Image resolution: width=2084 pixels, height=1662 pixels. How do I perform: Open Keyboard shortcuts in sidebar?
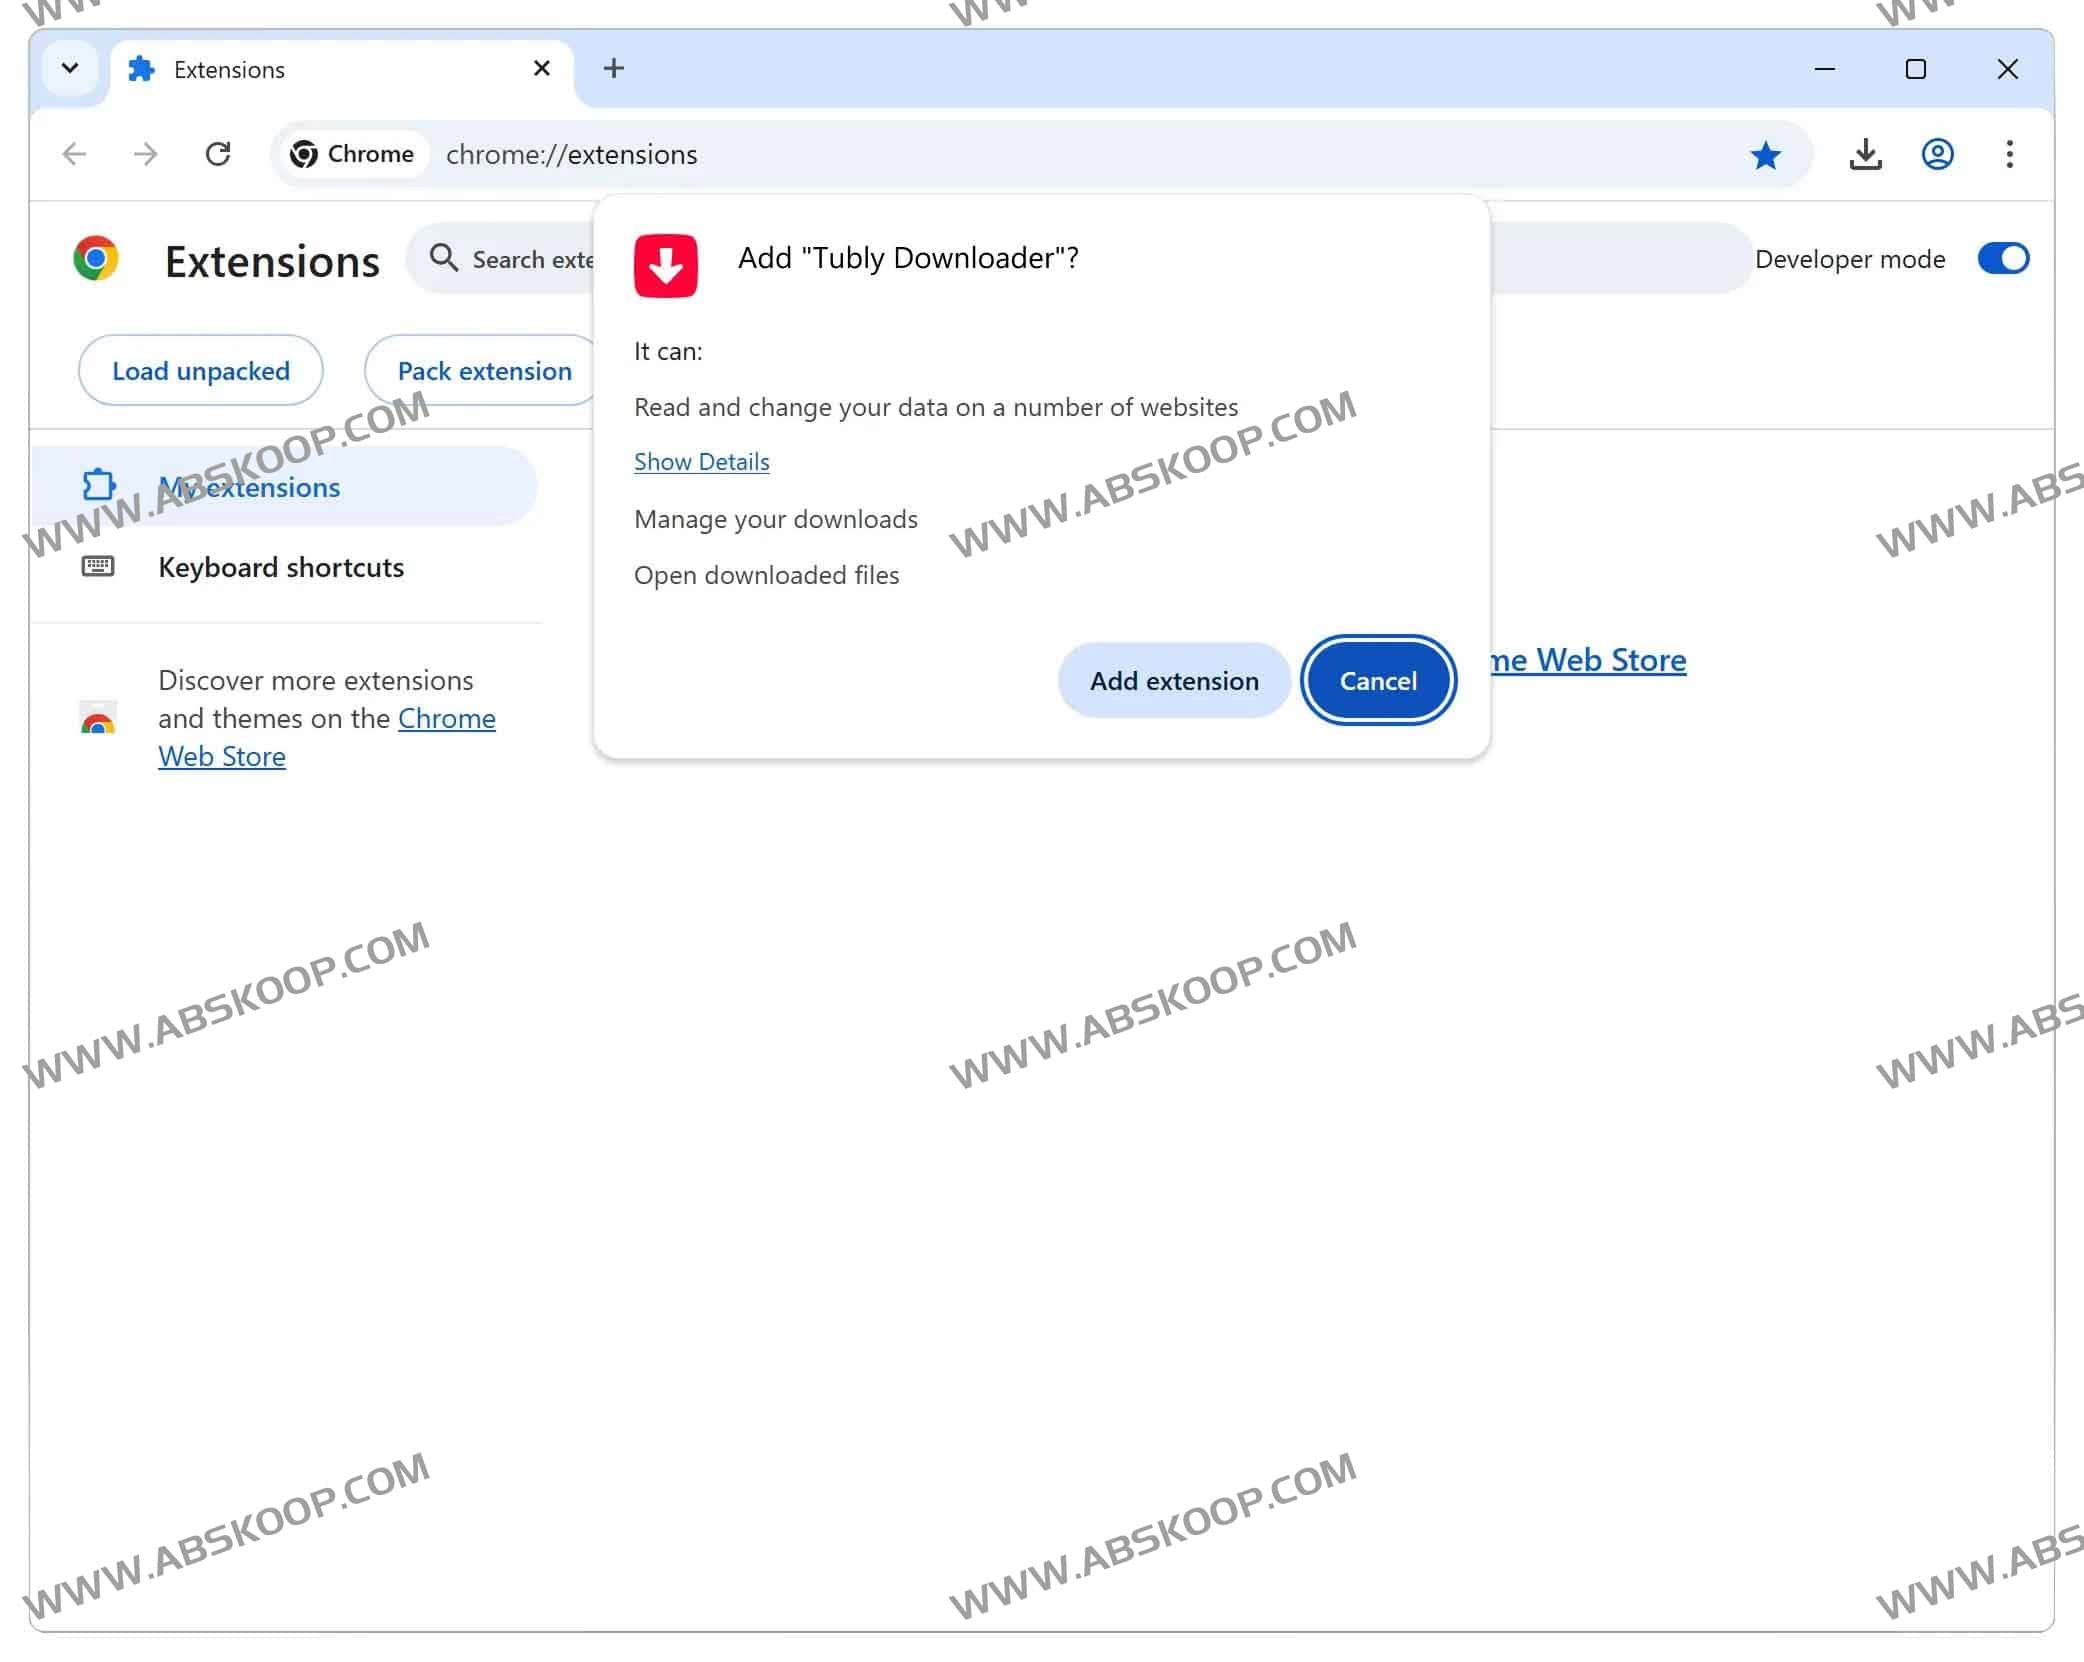point(281,567)
